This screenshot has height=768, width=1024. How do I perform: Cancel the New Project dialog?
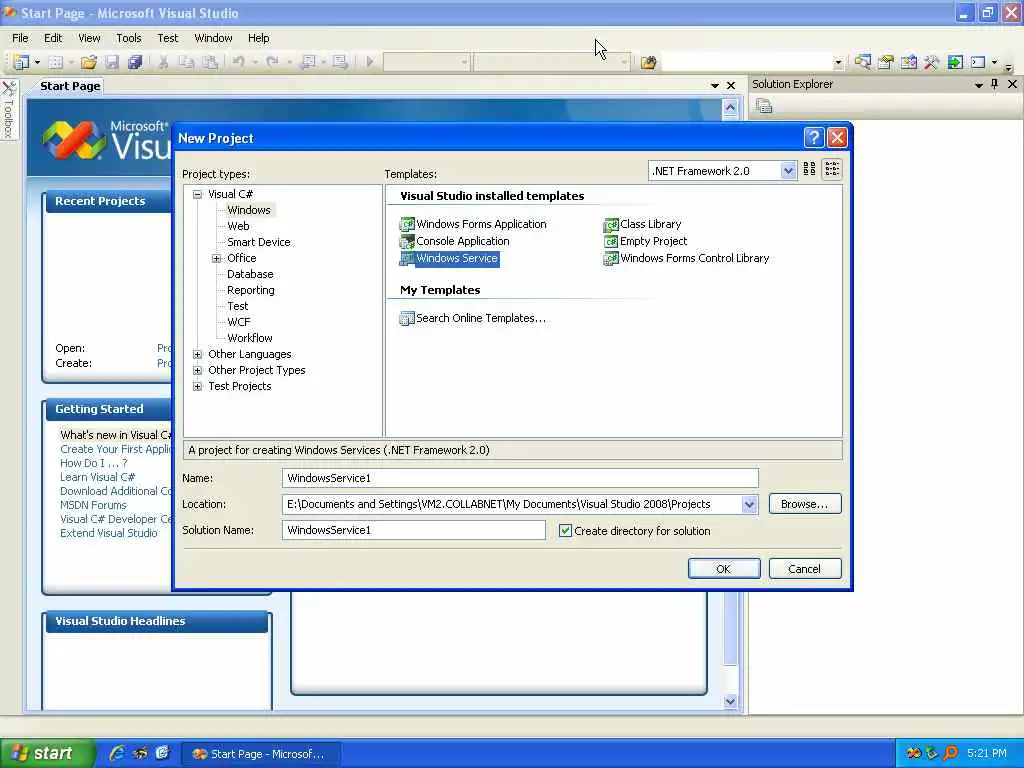[805, 569]
